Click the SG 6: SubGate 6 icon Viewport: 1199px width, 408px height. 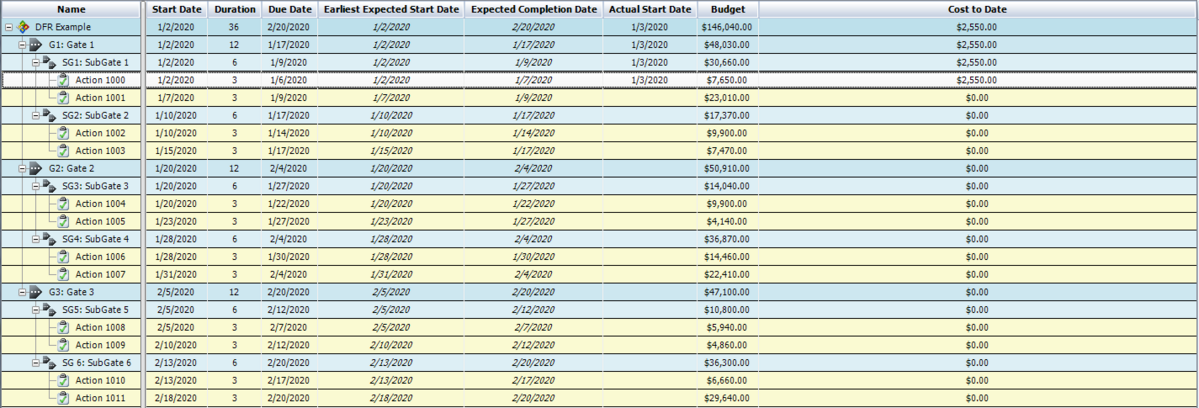click(x=50, y=362)
